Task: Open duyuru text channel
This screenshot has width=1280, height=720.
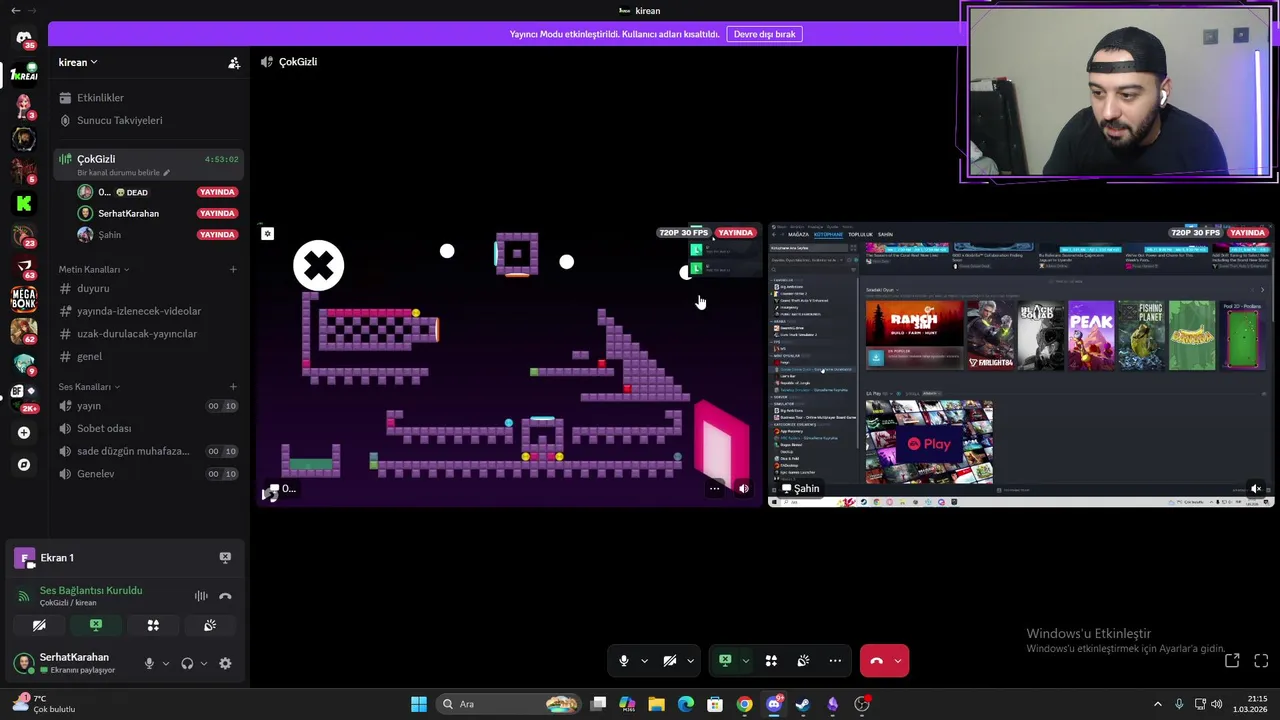Action: [148, 288]
